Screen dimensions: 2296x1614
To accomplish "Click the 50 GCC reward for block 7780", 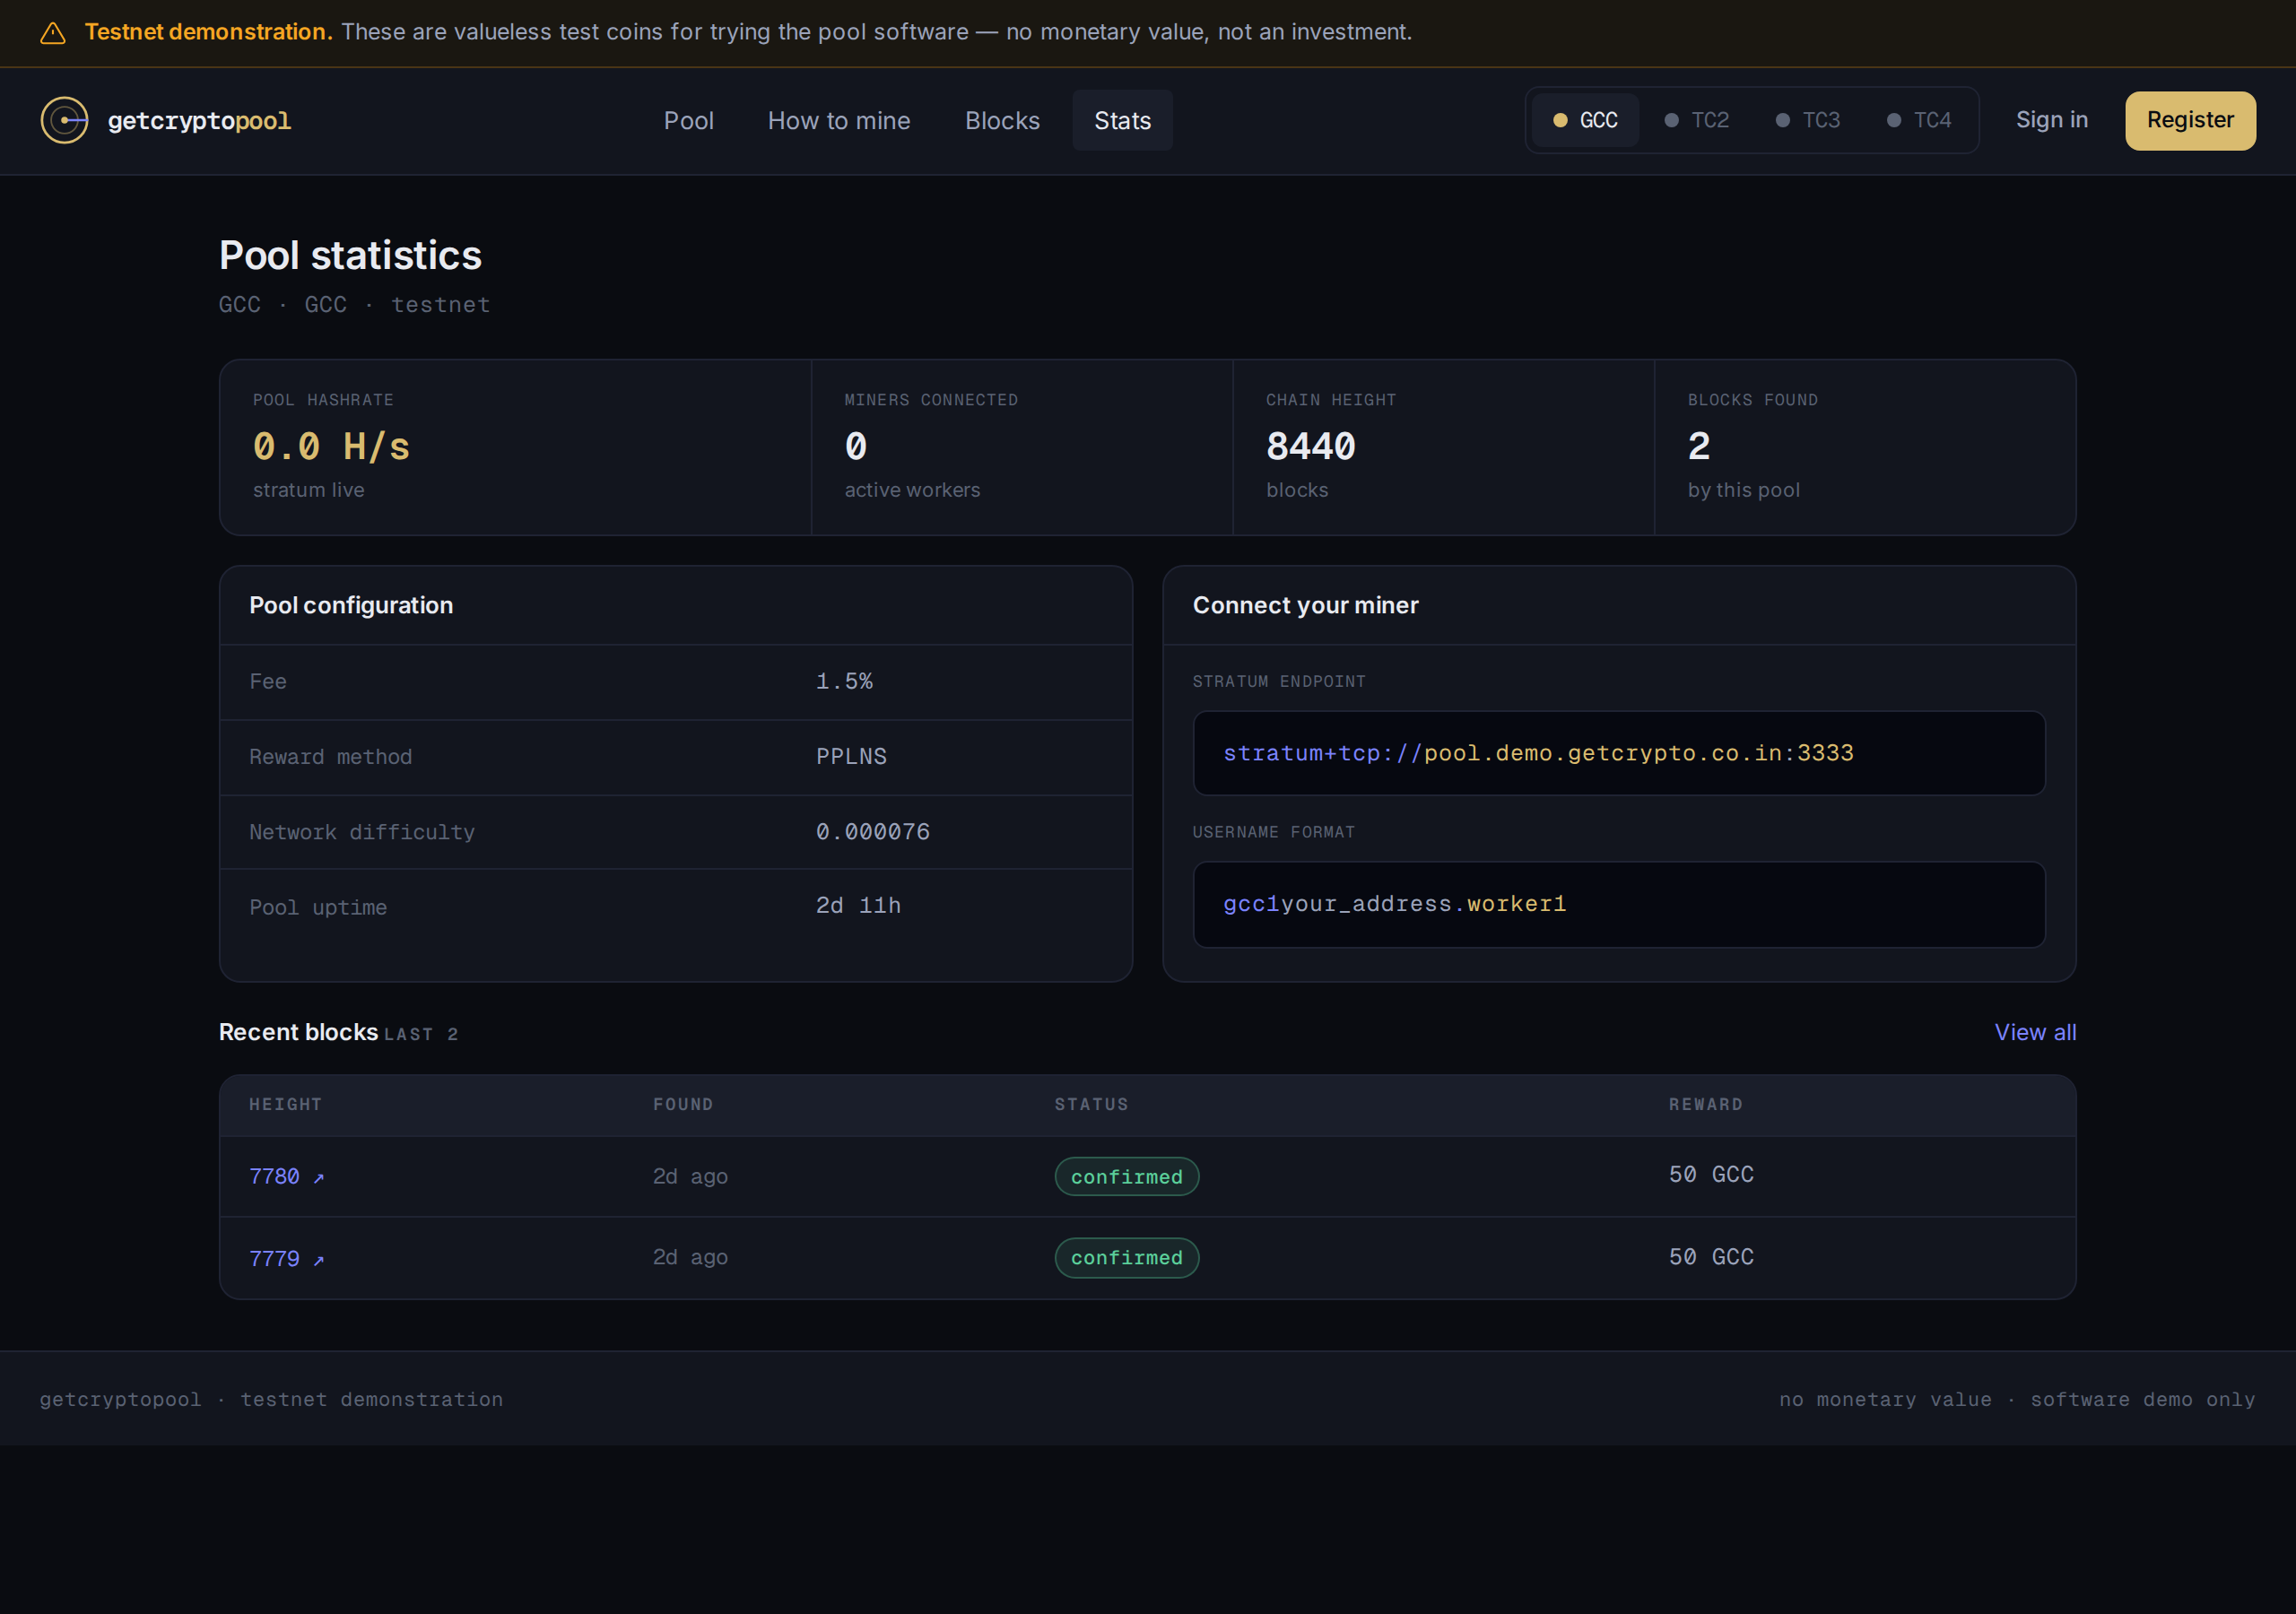I will pyautogui.click(x=1711, y=1174).
